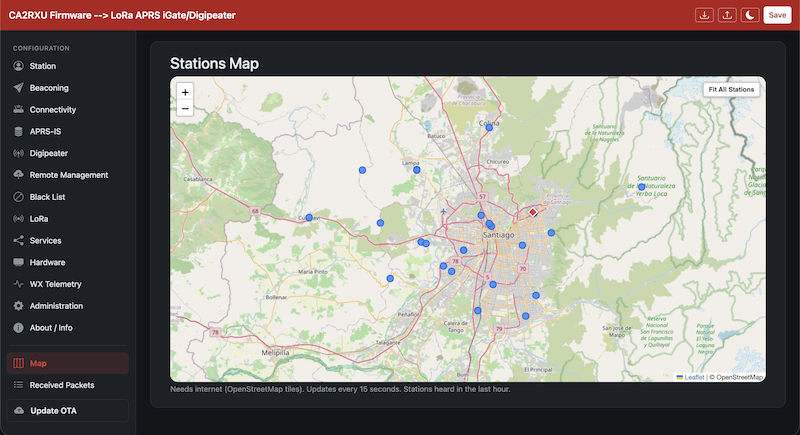This screenshot has width=800, height=435.
Task: Toggle dark mode moon icon
Action: coord(749,15)
